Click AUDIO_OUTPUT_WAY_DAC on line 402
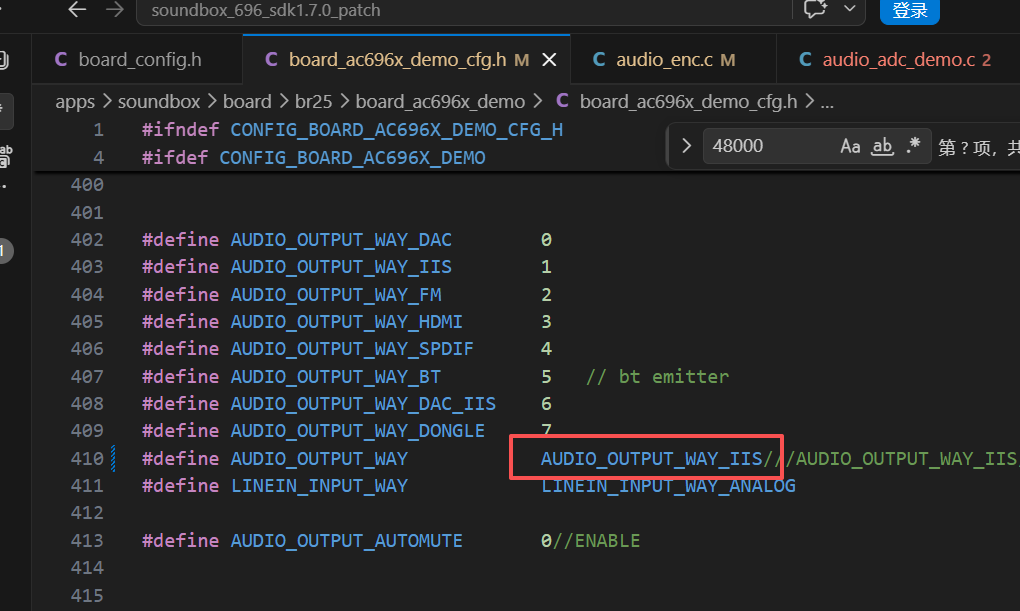This screenshot has width=1020, height=611. coord(341,240)
